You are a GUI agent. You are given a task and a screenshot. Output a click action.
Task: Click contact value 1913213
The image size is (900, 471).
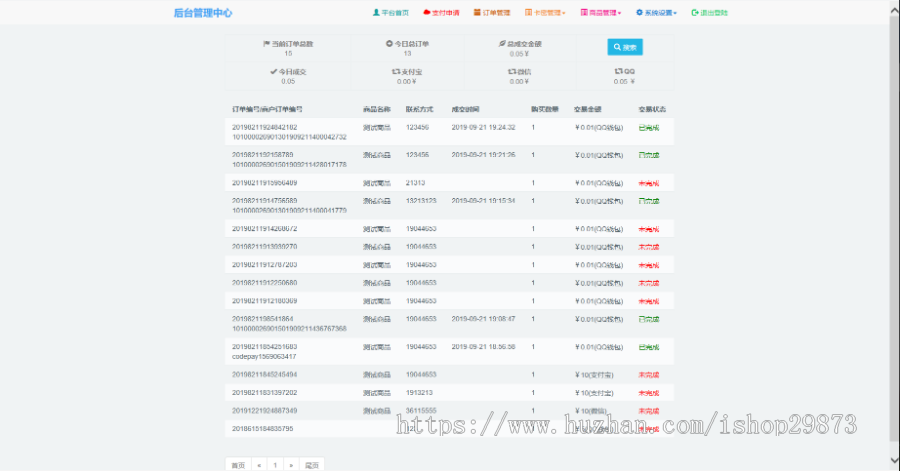[x=420, y=393]
